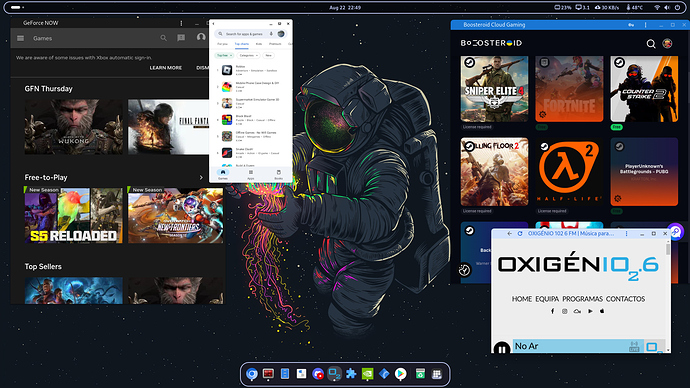Click the LEARN MORE link in GeForce NOW
Viewport: 690px width, 388px height.
(x=165, y=68)
